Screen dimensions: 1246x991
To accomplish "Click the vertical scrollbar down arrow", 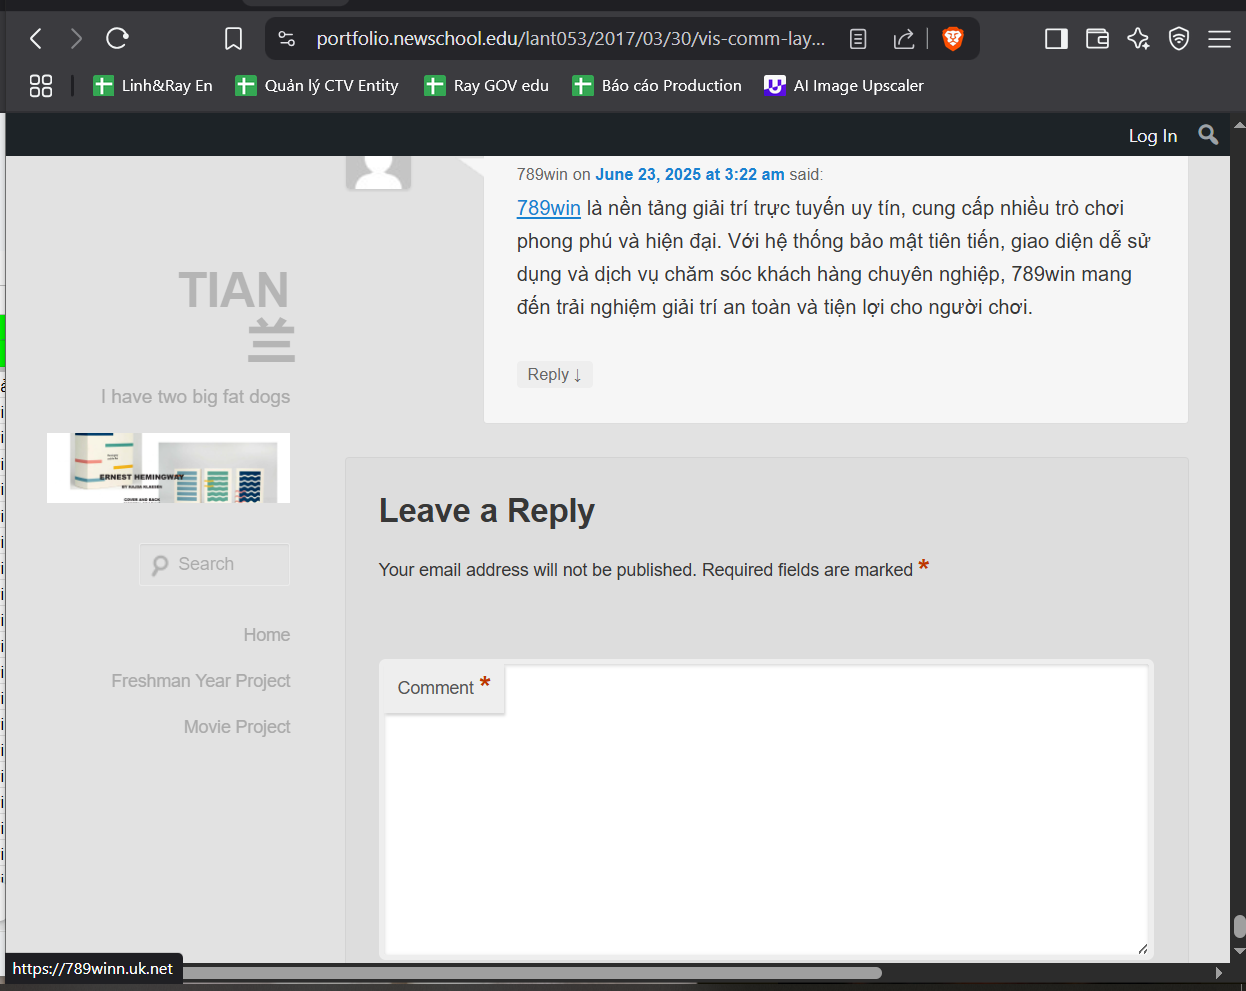I will pyautogui.click(x=1239, y=951).
